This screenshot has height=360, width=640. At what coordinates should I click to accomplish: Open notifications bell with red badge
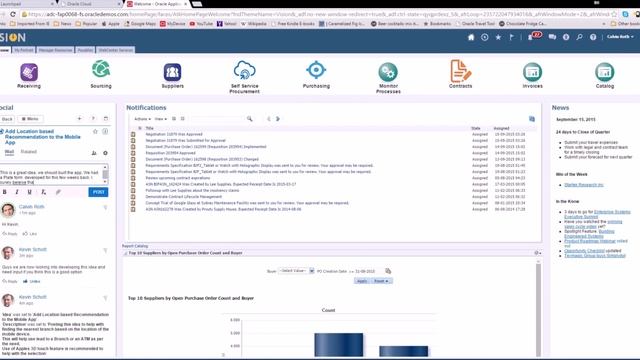click(x=534, y=36)
